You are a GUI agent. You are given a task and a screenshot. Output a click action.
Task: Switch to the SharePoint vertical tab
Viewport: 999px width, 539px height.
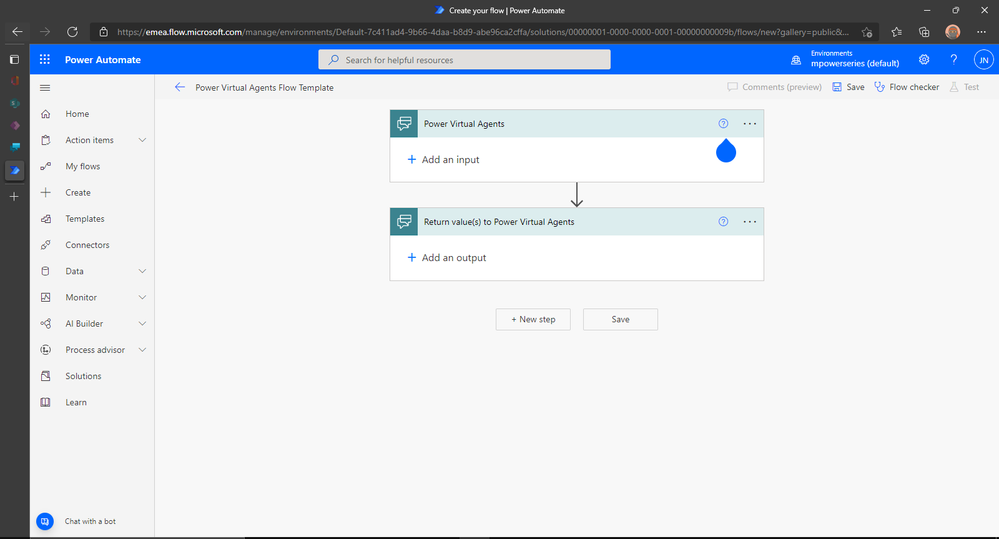coord(15,103)
